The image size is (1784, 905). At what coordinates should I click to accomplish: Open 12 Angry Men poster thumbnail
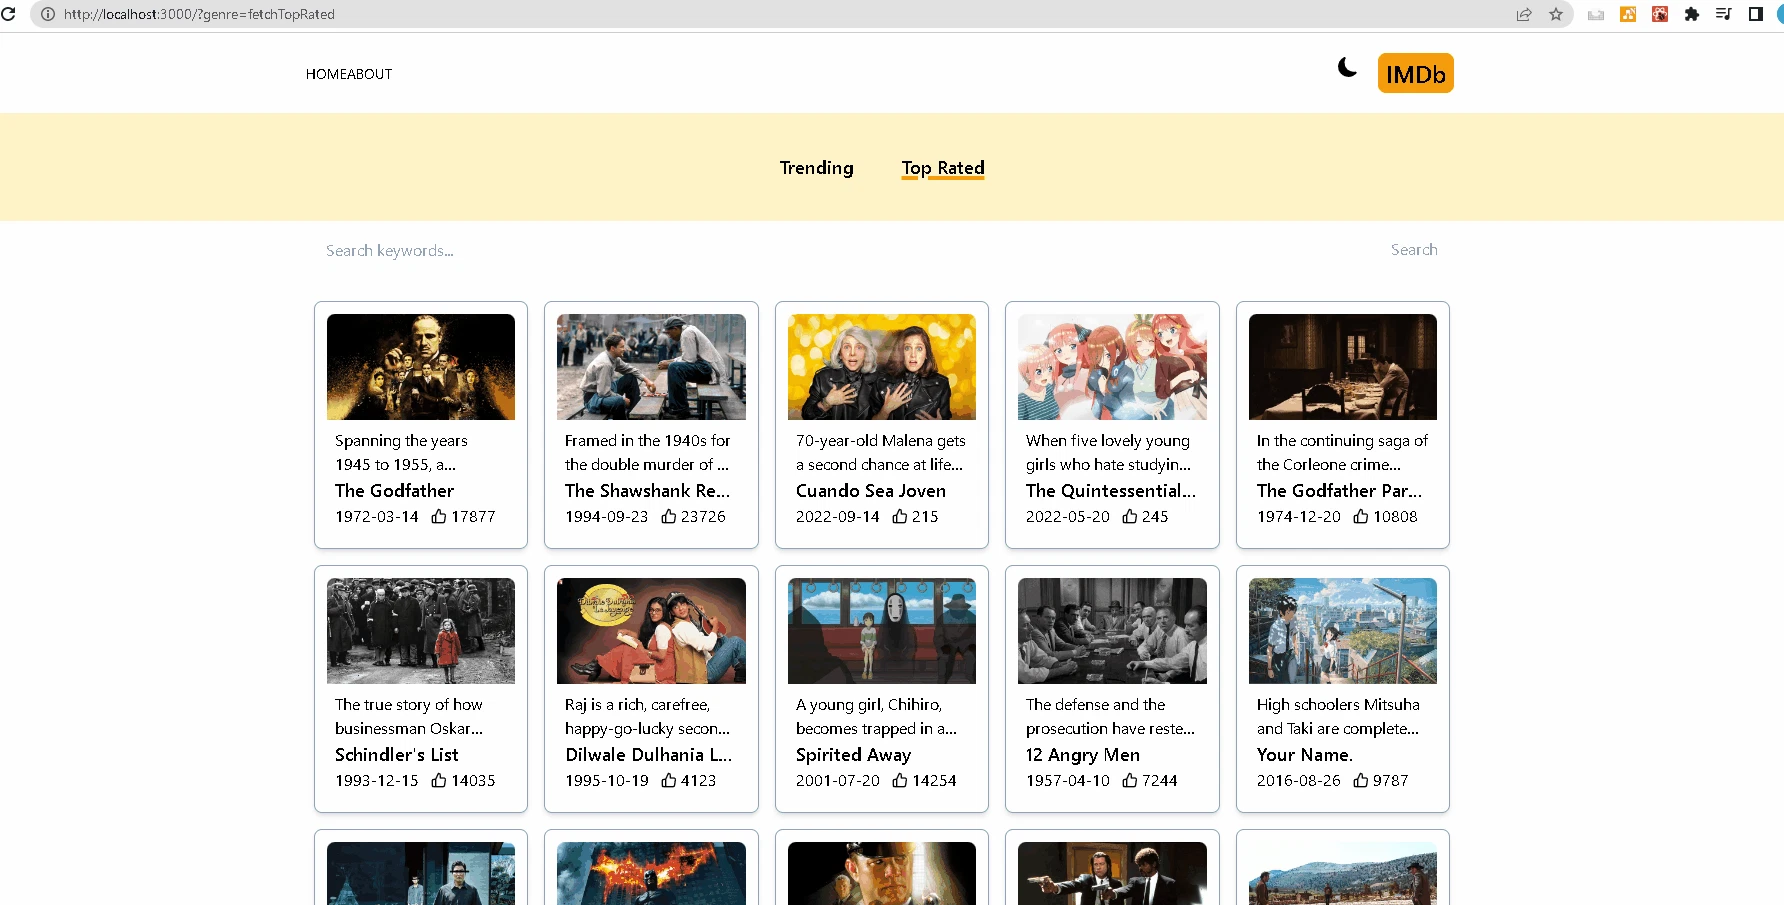1112,631
